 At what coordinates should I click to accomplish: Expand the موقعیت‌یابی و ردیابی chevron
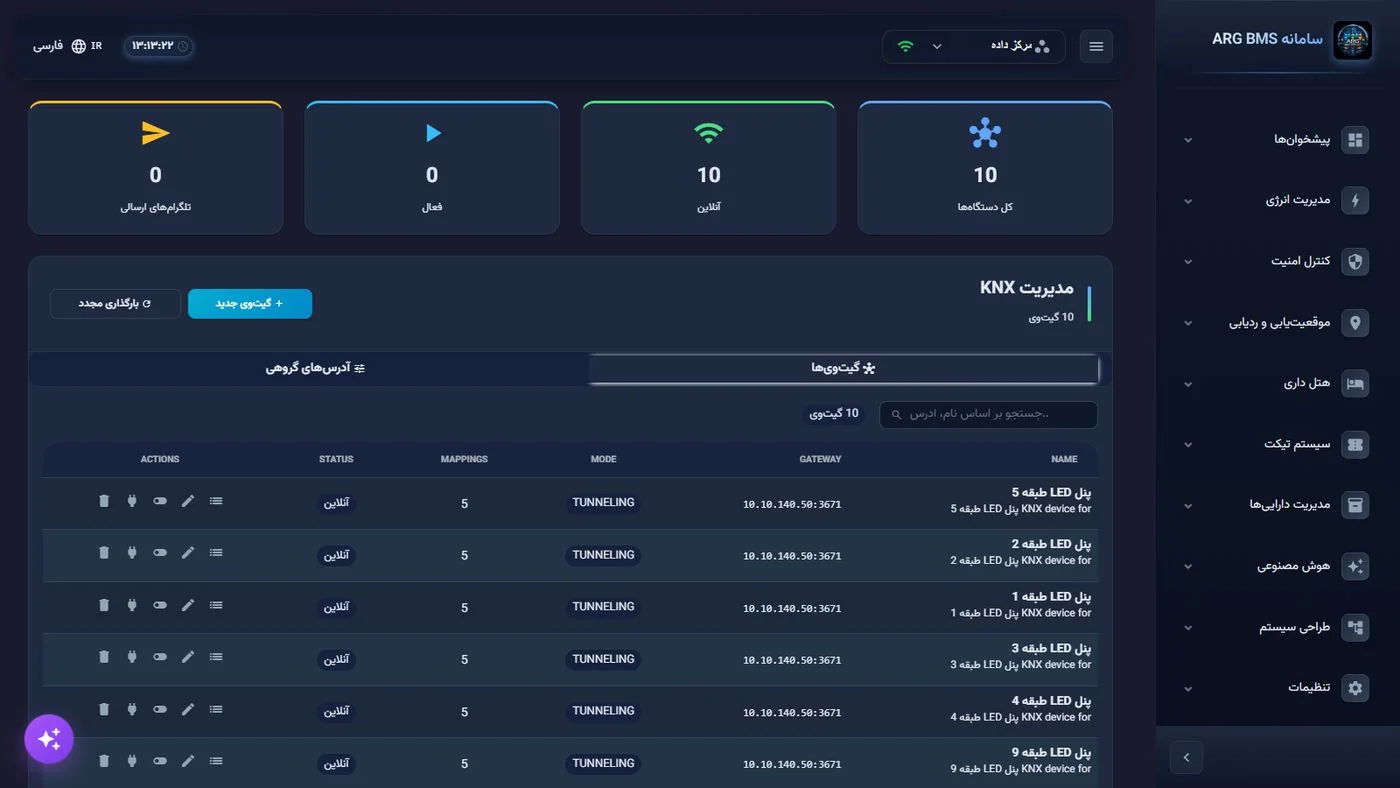pos(1188,323)
